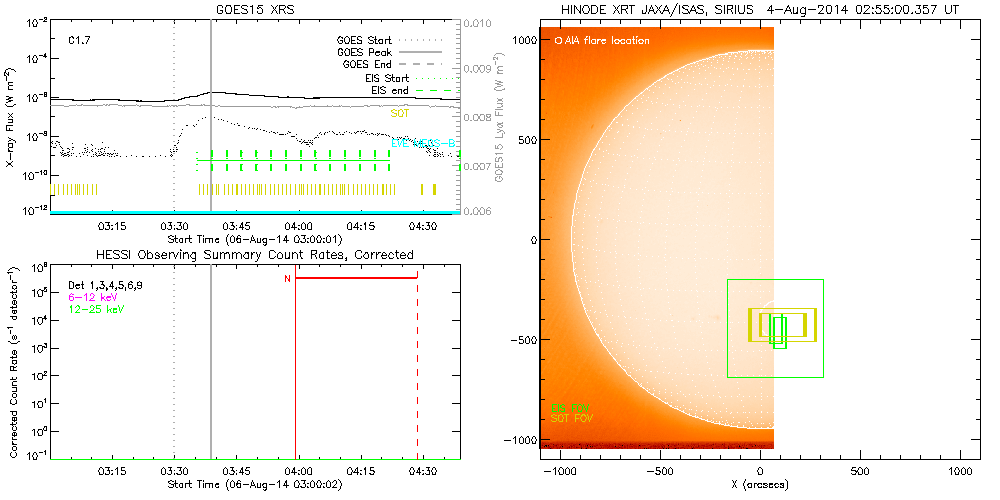Click the EIS FOV label on solar image

click(568, 407)
